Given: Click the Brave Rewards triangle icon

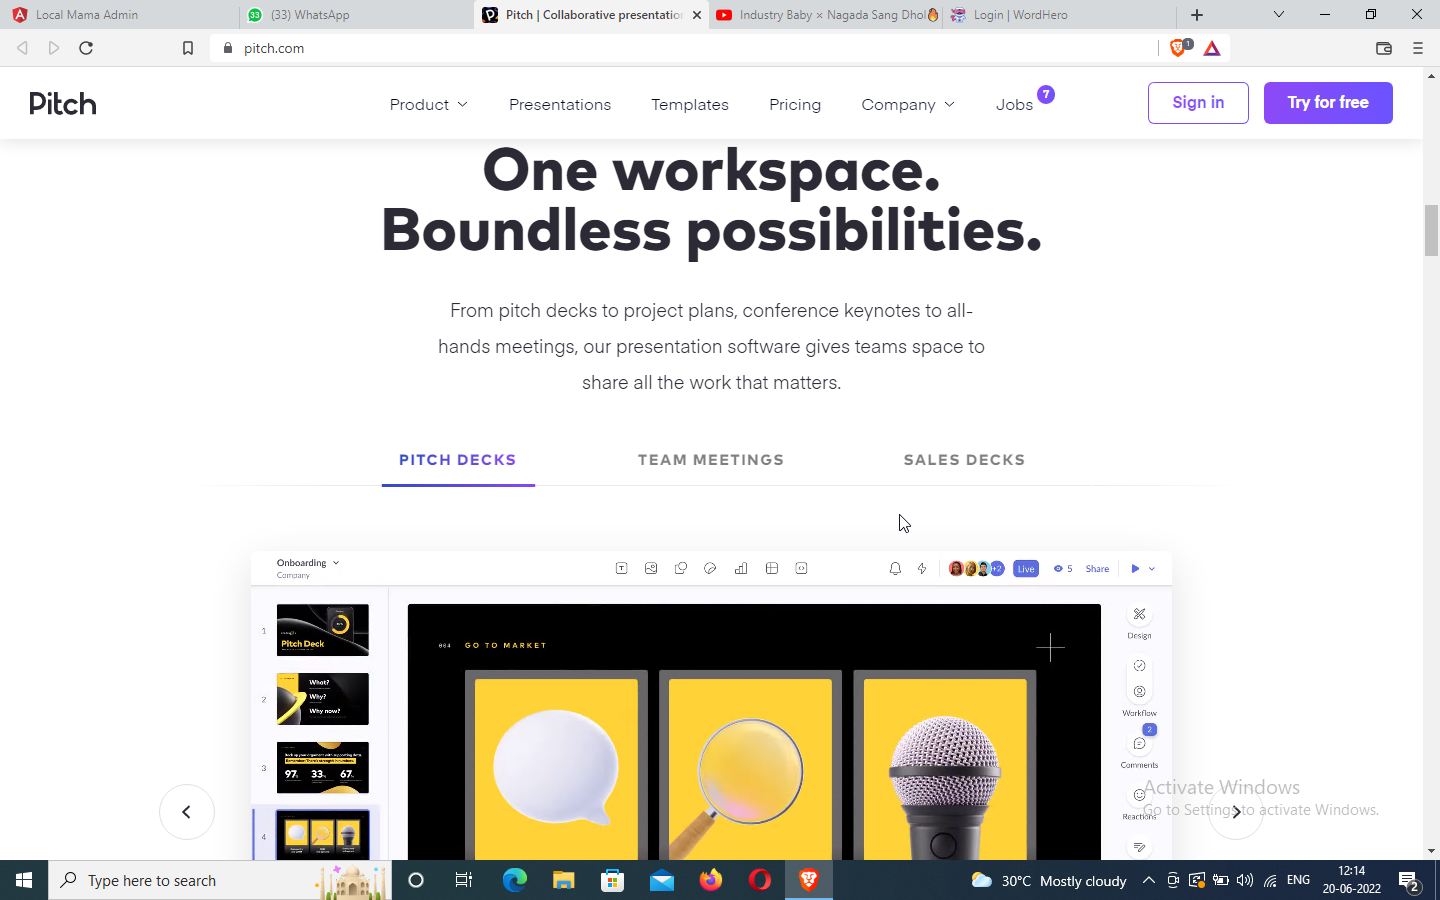Looking at the screenshot, I should [x=1212, y=48].
